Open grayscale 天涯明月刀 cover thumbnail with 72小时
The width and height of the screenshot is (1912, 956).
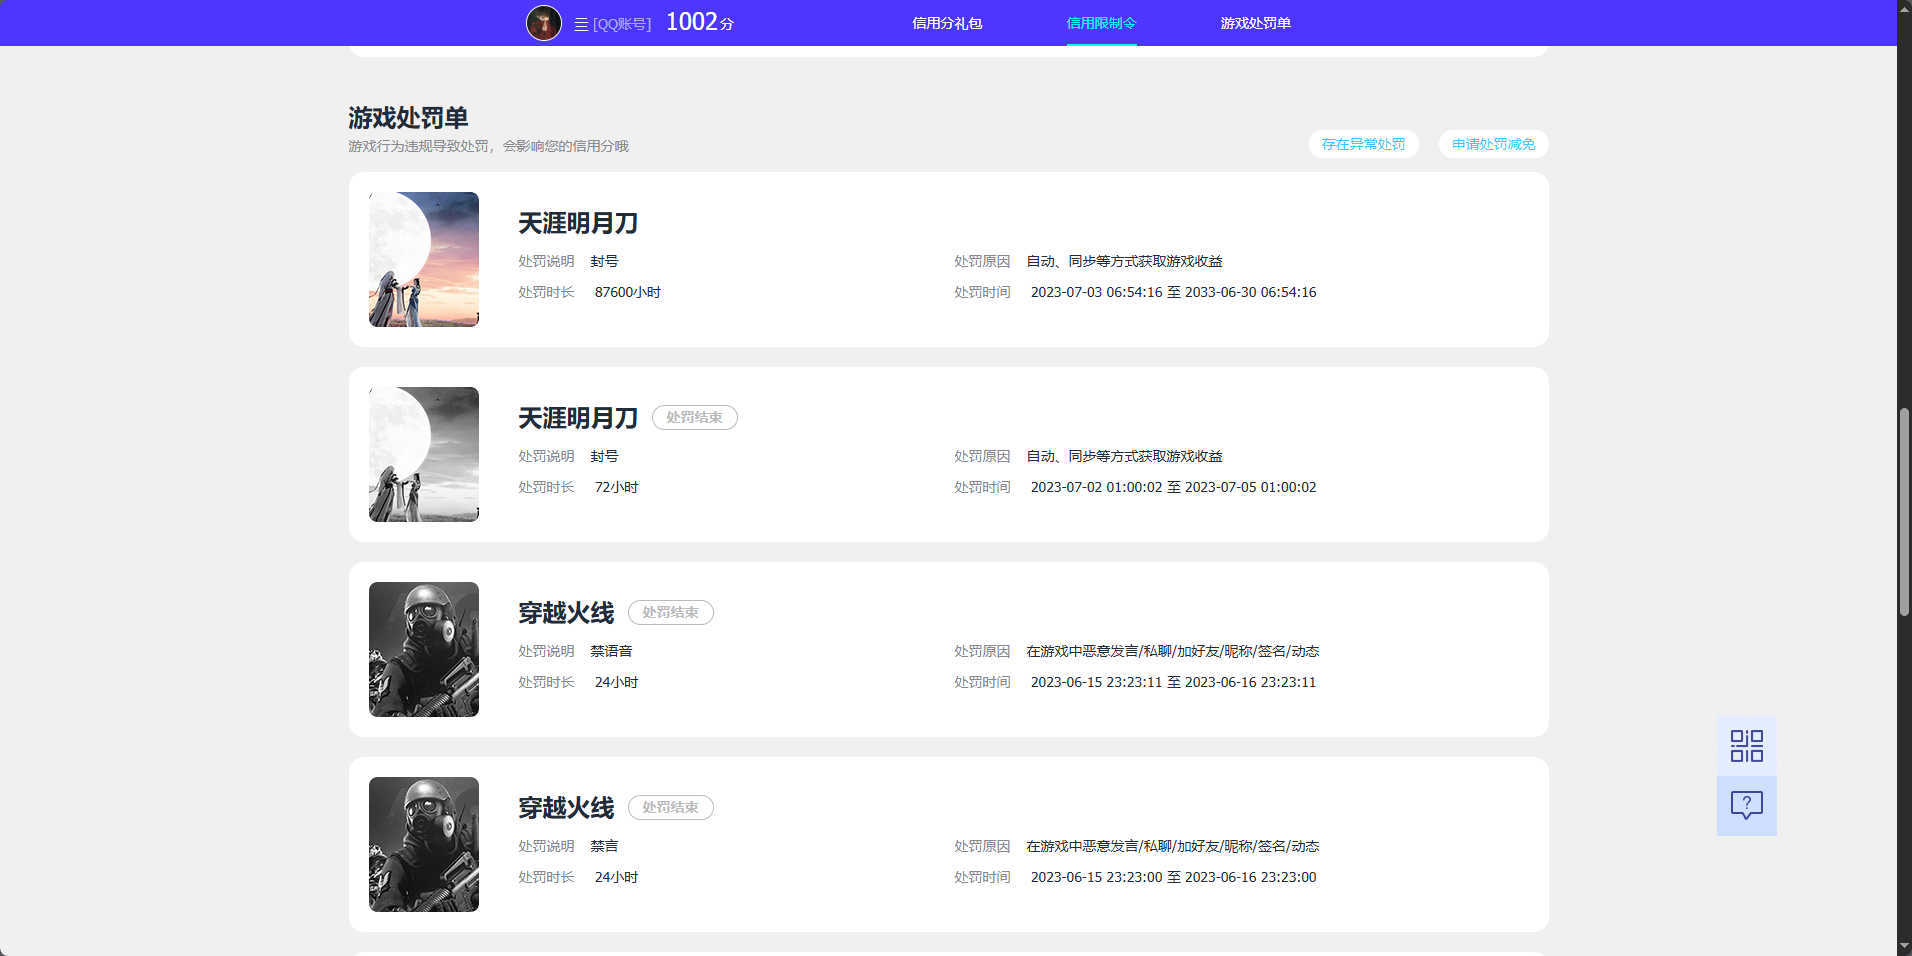click(x=424, y=454)
